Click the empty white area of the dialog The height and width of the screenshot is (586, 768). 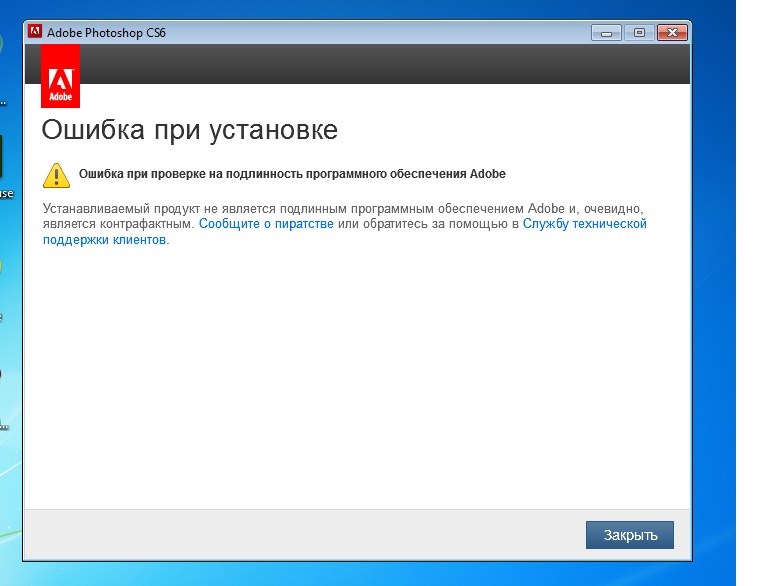tap(350, 380)
